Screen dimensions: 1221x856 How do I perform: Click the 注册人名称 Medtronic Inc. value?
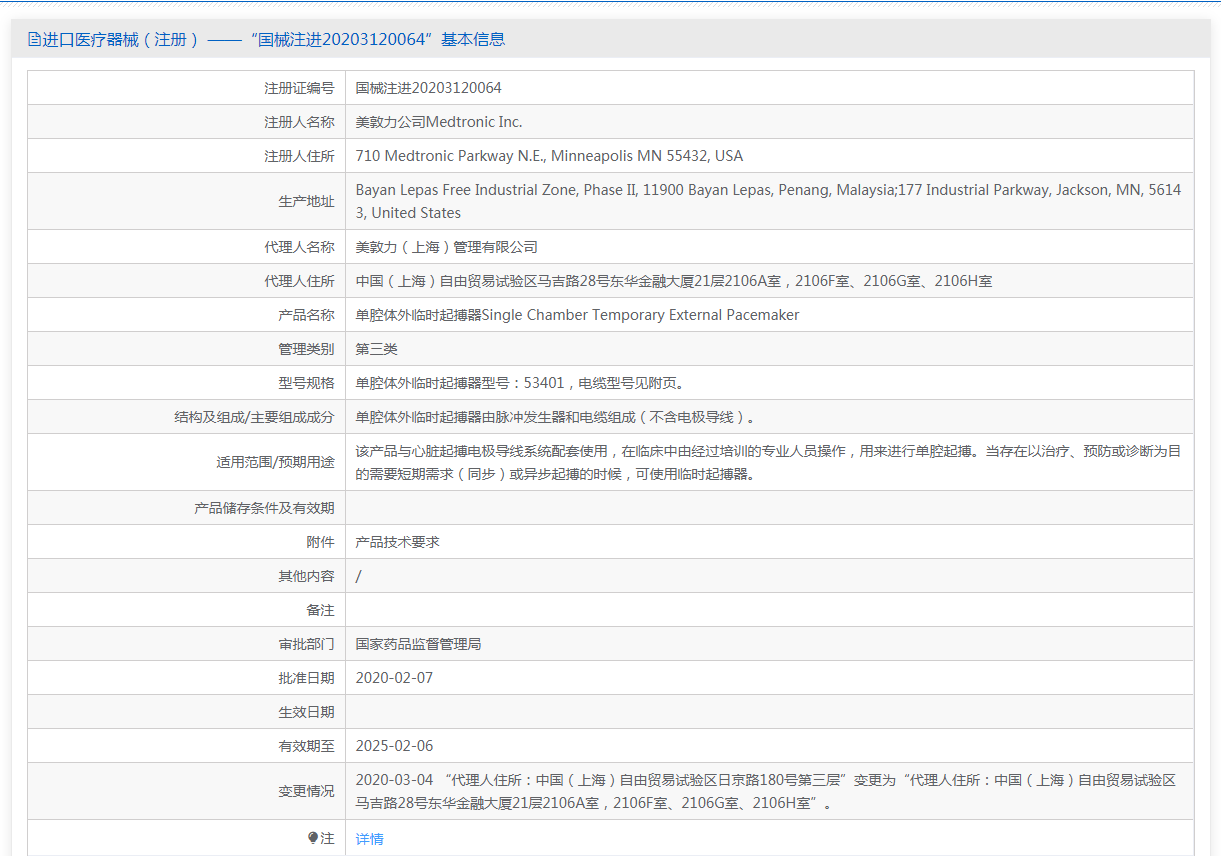click(x=439, y=122)
